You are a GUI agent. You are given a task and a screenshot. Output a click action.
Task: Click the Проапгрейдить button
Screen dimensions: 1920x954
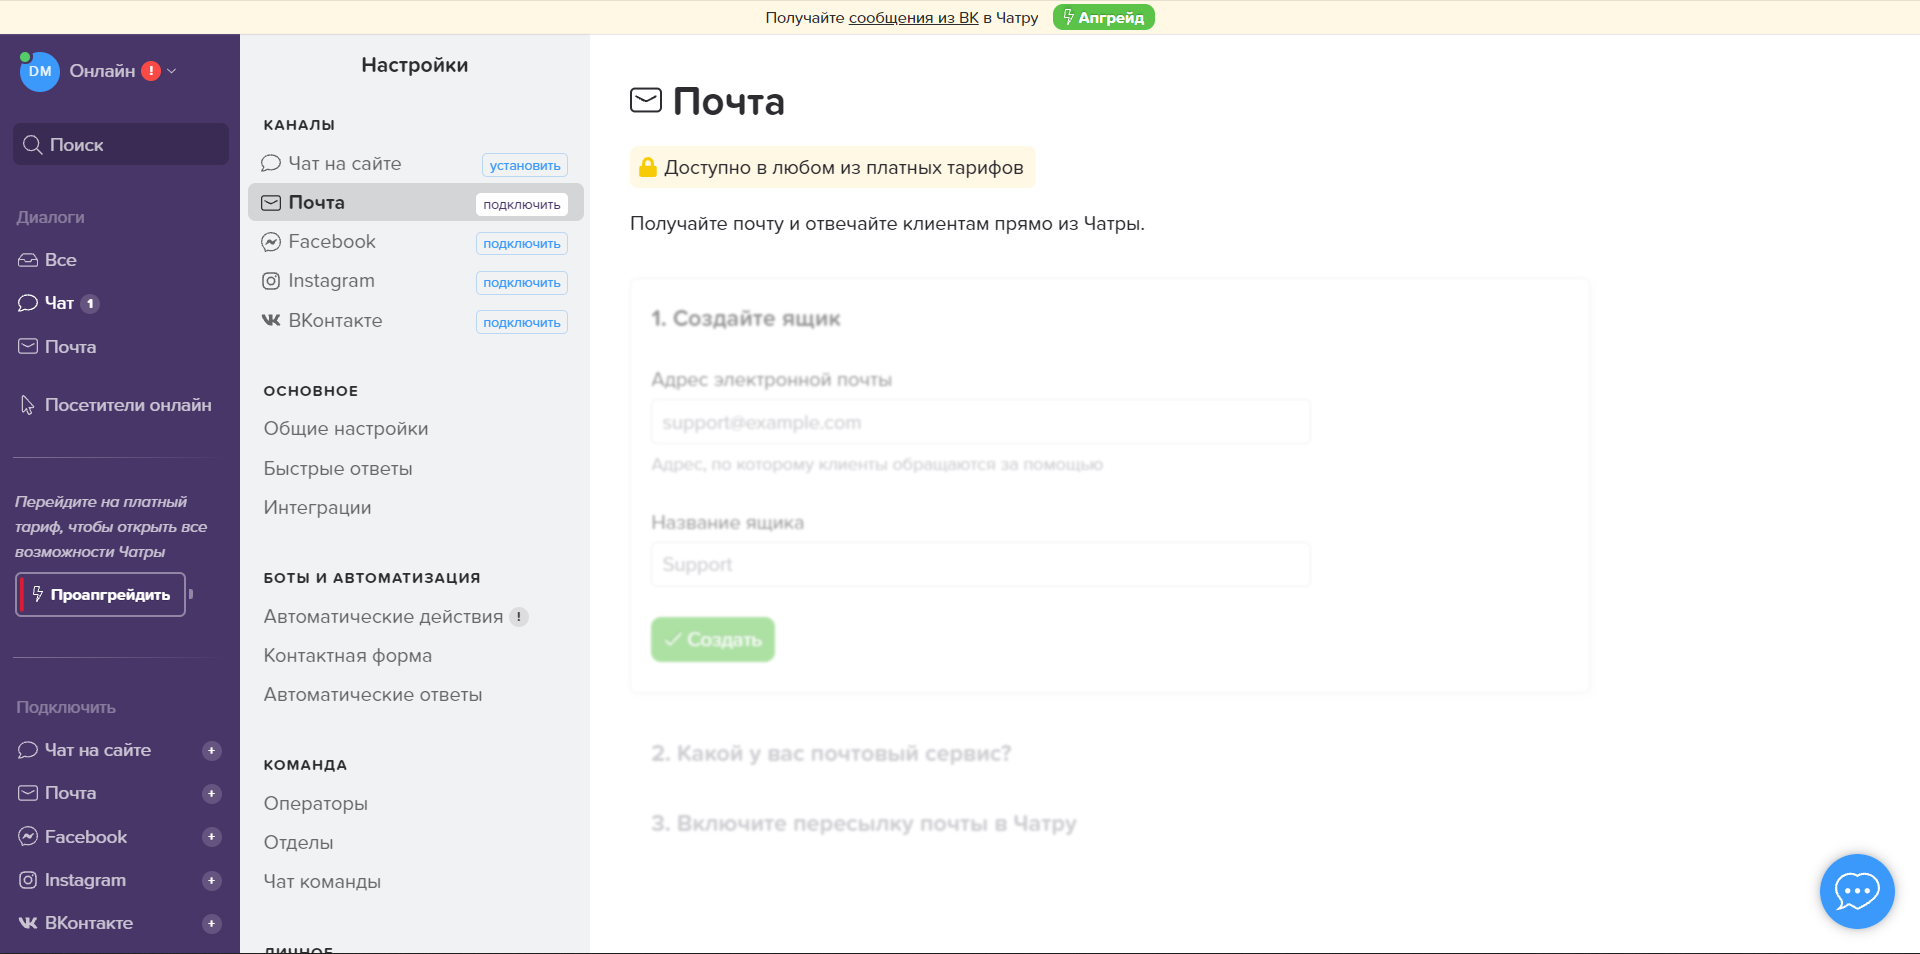101,594
